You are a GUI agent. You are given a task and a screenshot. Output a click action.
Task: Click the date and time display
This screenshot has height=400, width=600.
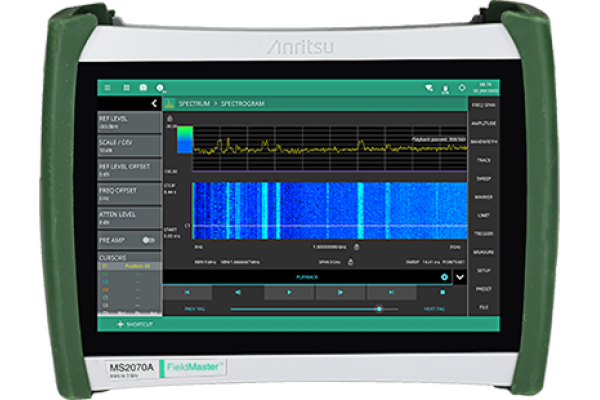[486, 88]
